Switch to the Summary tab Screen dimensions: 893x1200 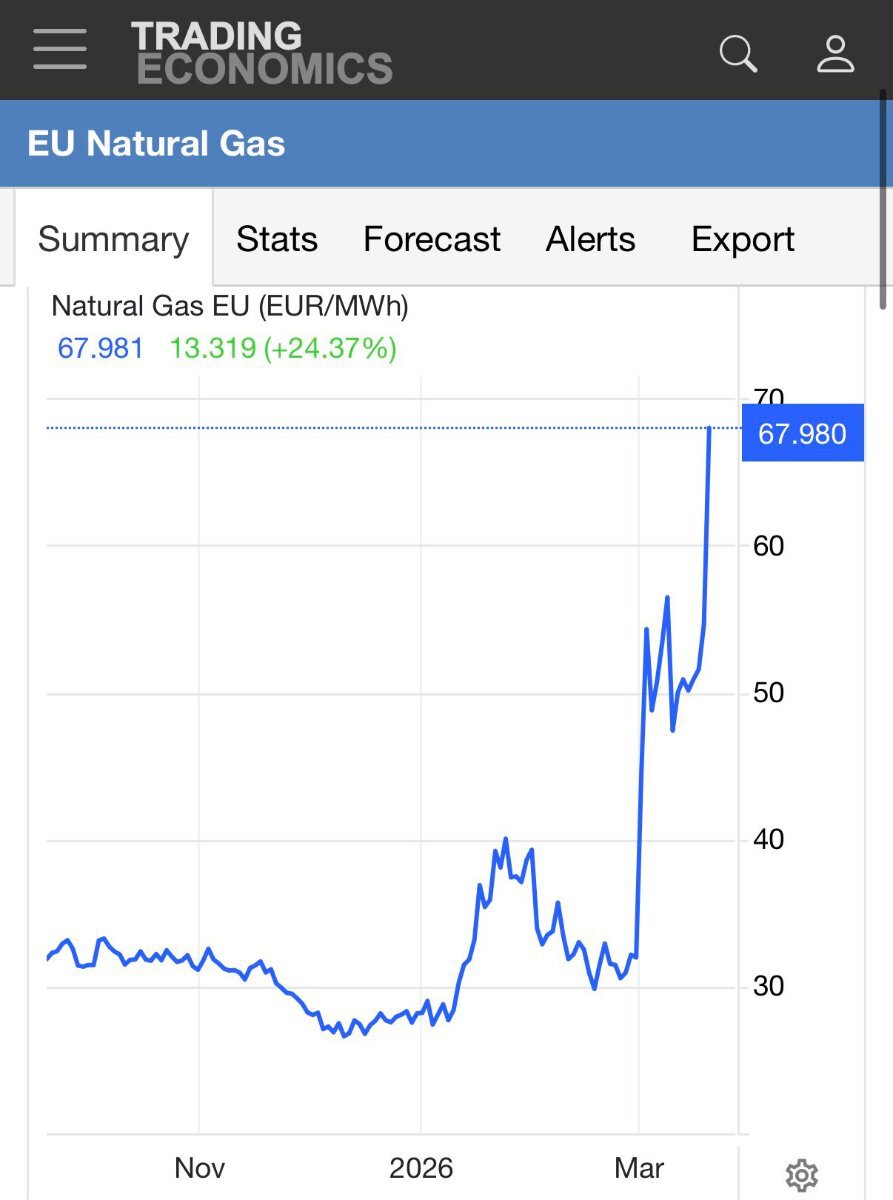click(x=113, y=240)
